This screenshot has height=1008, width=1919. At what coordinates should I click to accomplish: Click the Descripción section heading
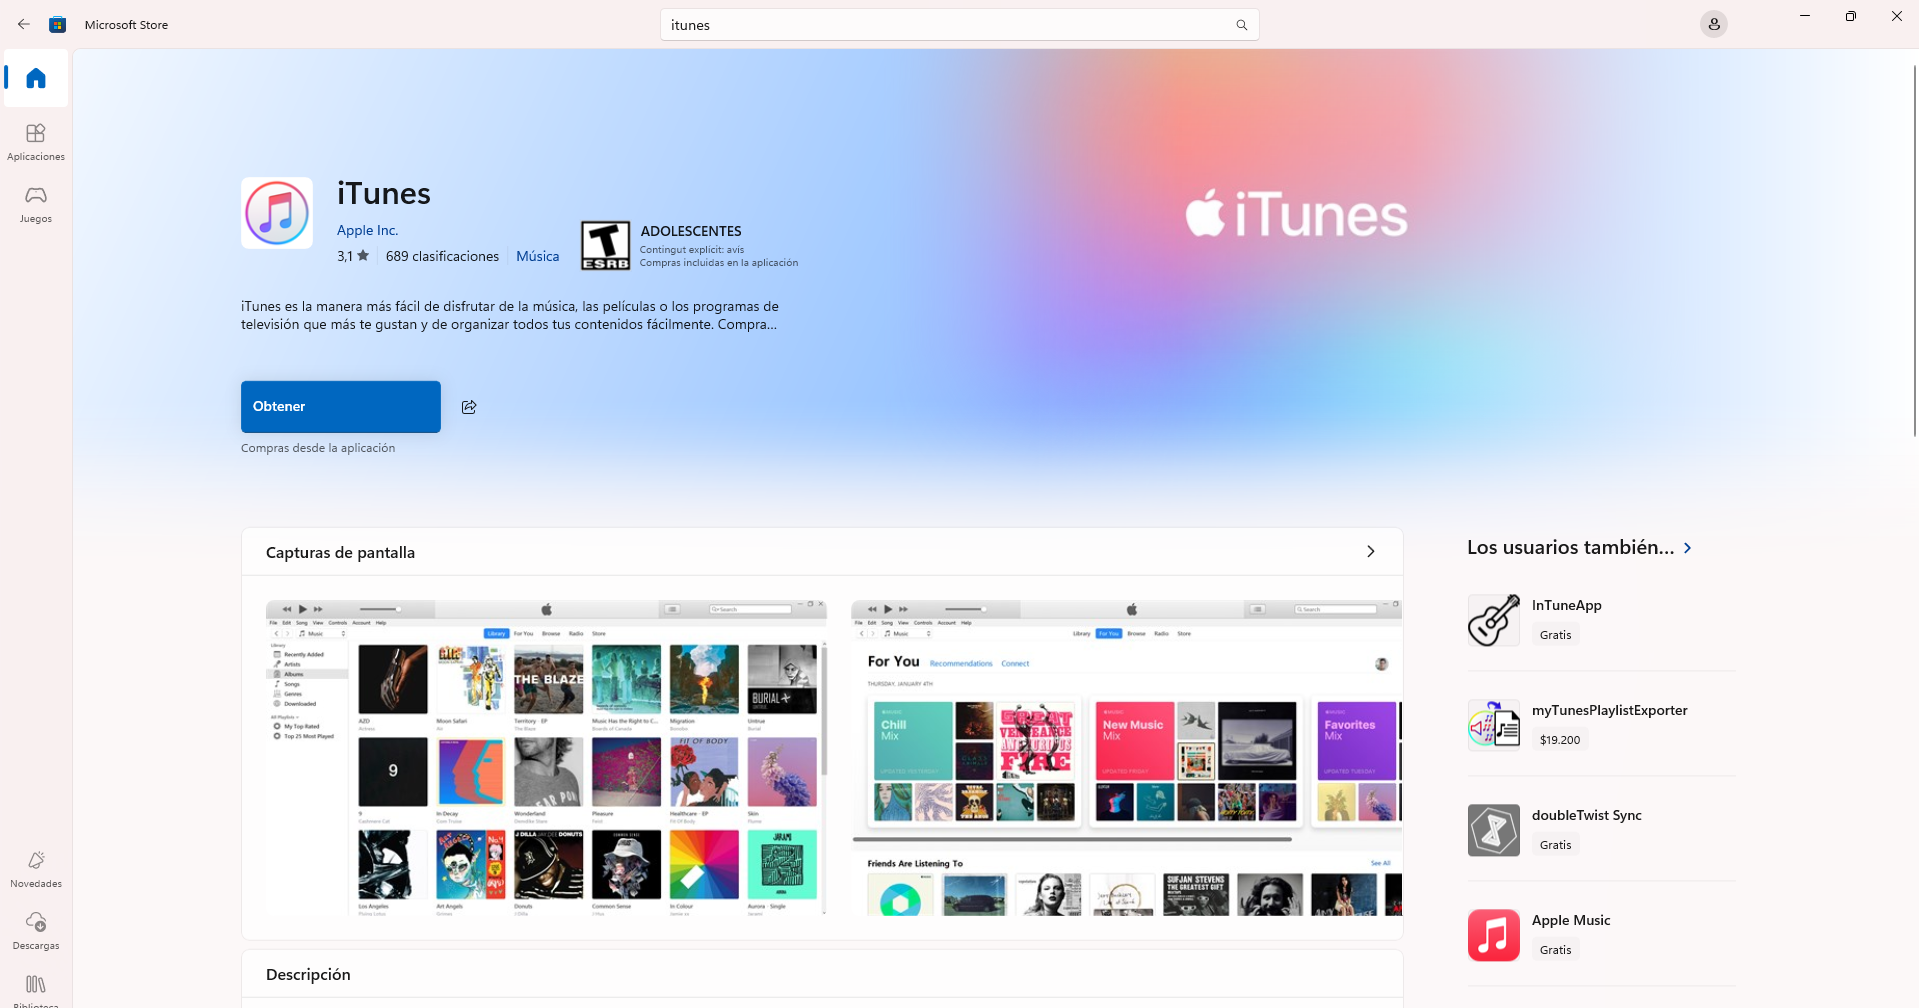308,974
